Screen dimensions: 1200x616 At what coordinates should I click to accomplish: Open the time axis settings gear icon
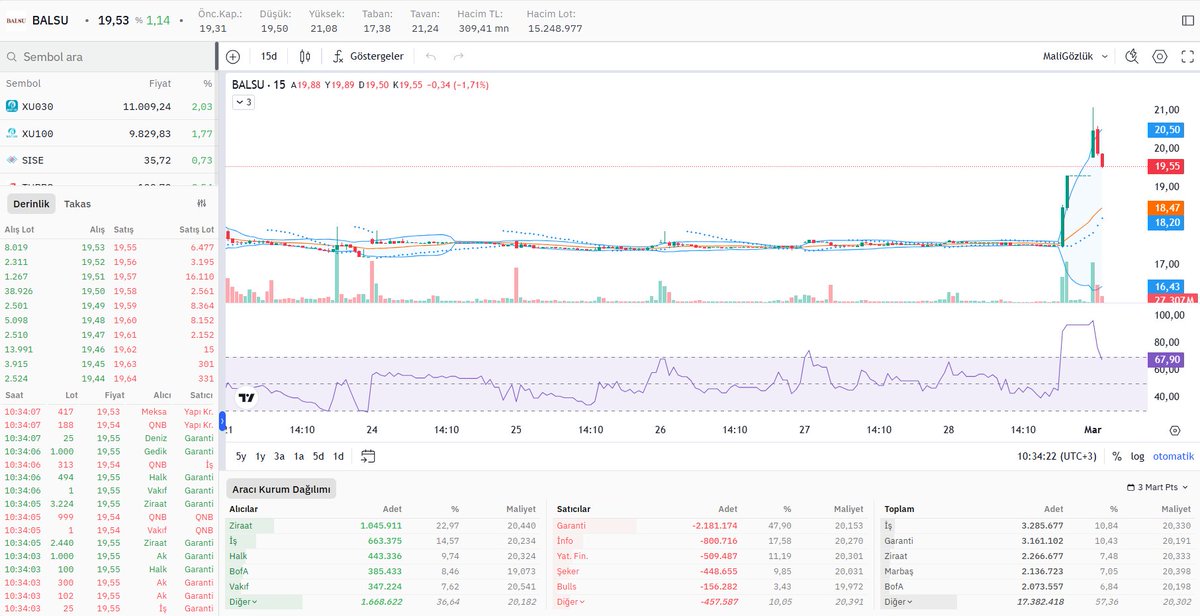[1175, 429]
